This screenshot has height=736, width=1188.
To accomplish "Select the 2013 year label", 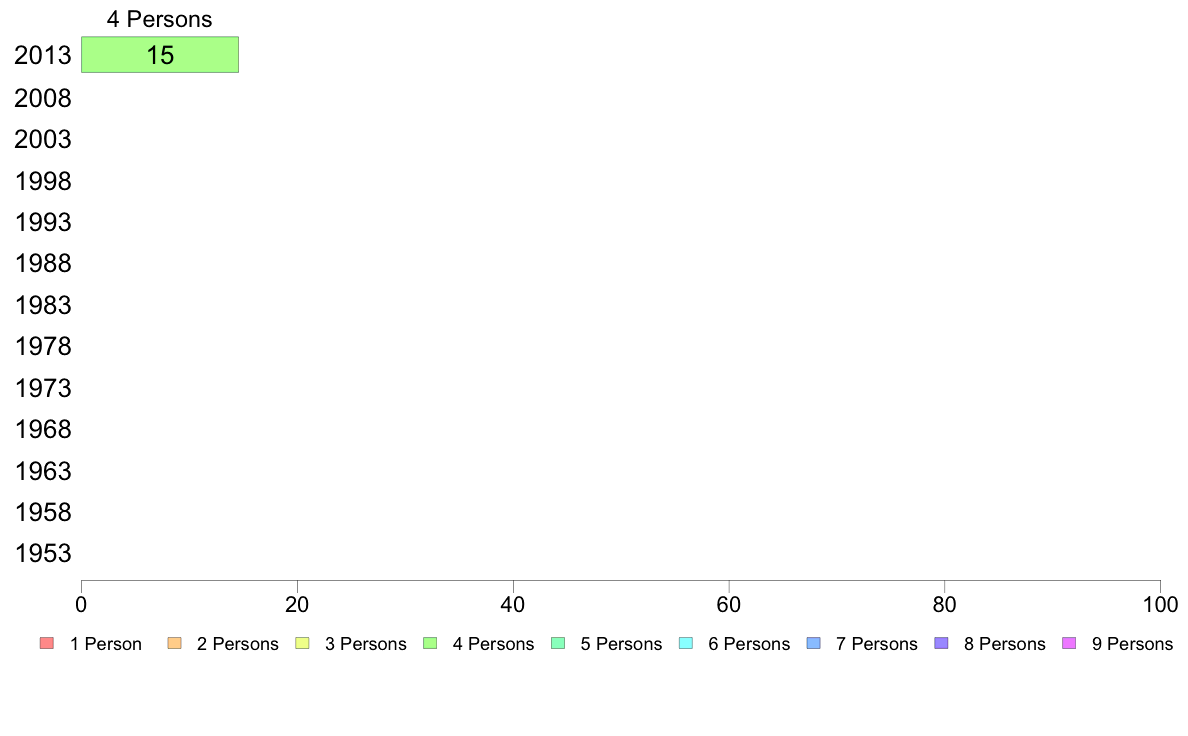I will point(42,55).
